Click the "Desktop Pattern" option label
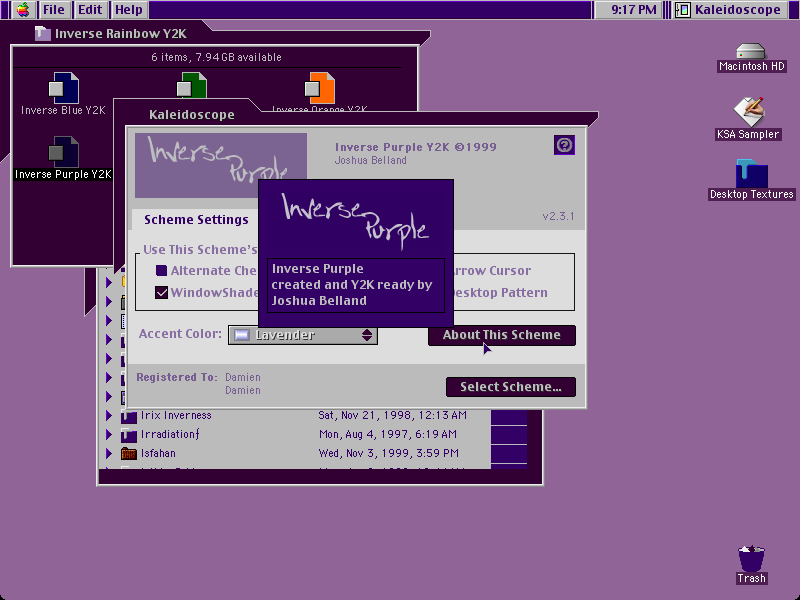This screenshot has width=800, height=600. coord(500,292)
